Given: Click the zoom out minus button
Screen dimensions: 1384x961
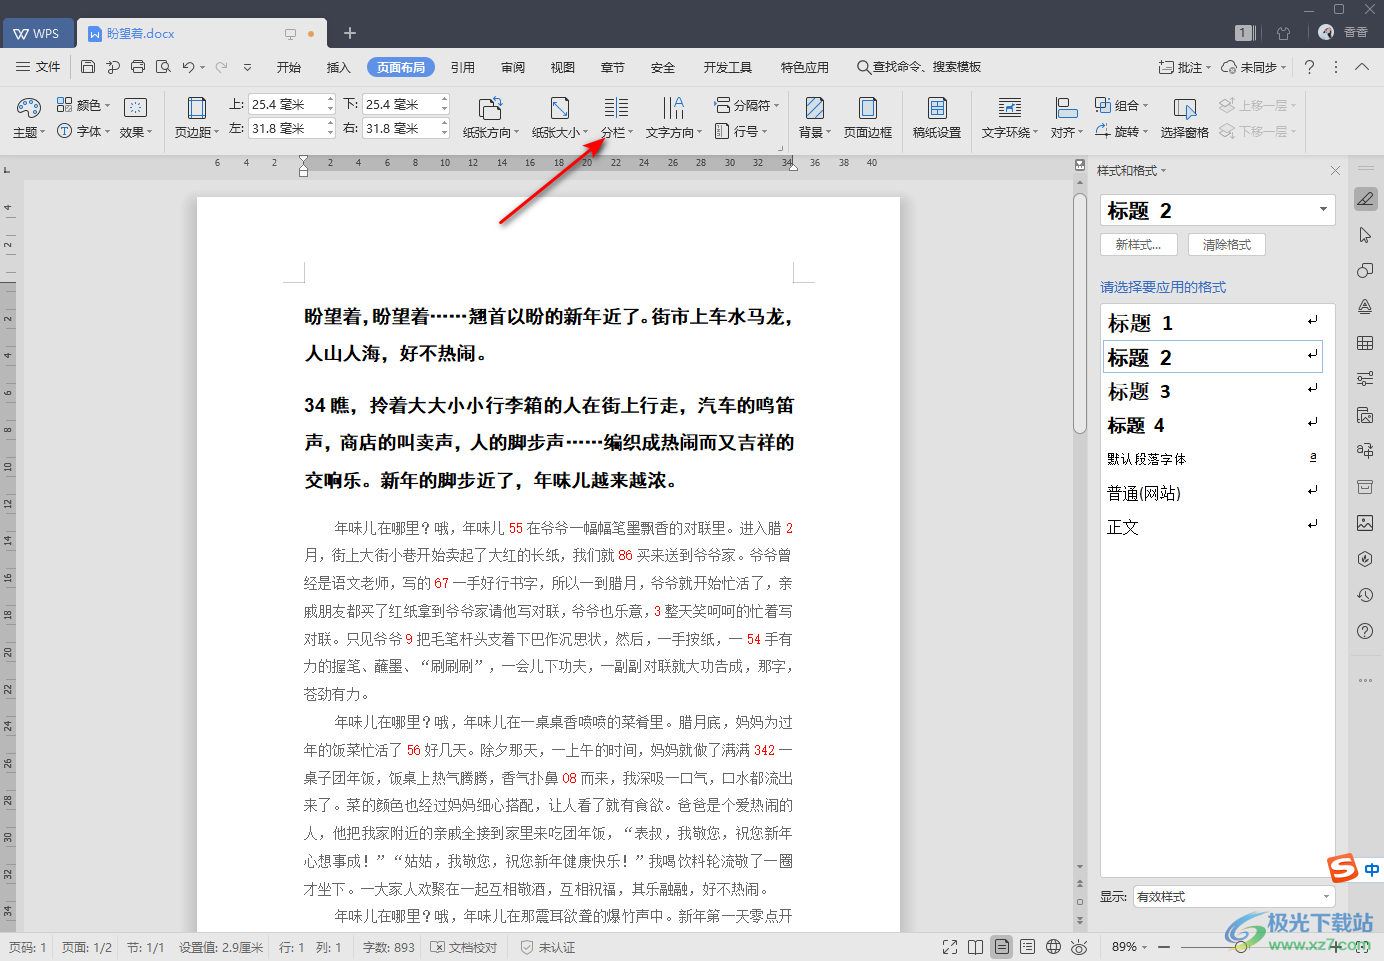Looking at the screenshot, I should coord(1165,946).
